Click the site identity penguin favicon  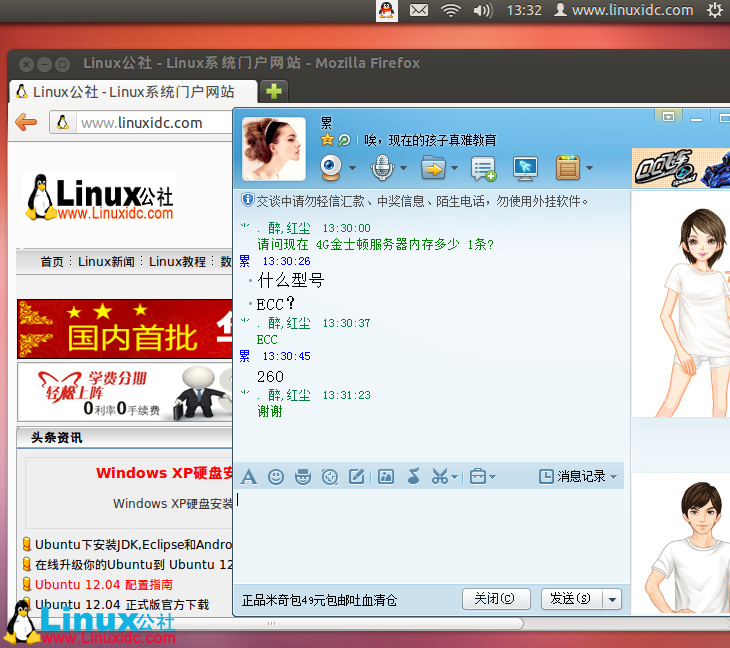[63, 123]
